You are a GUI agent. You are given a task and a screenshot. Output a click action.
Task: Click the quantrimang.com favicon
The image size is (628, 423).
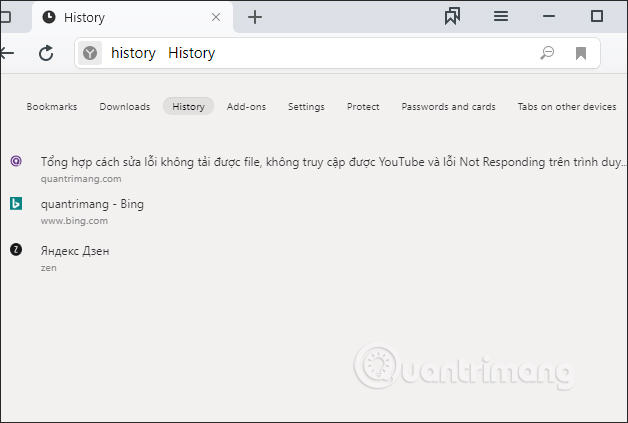coord(16,161)
